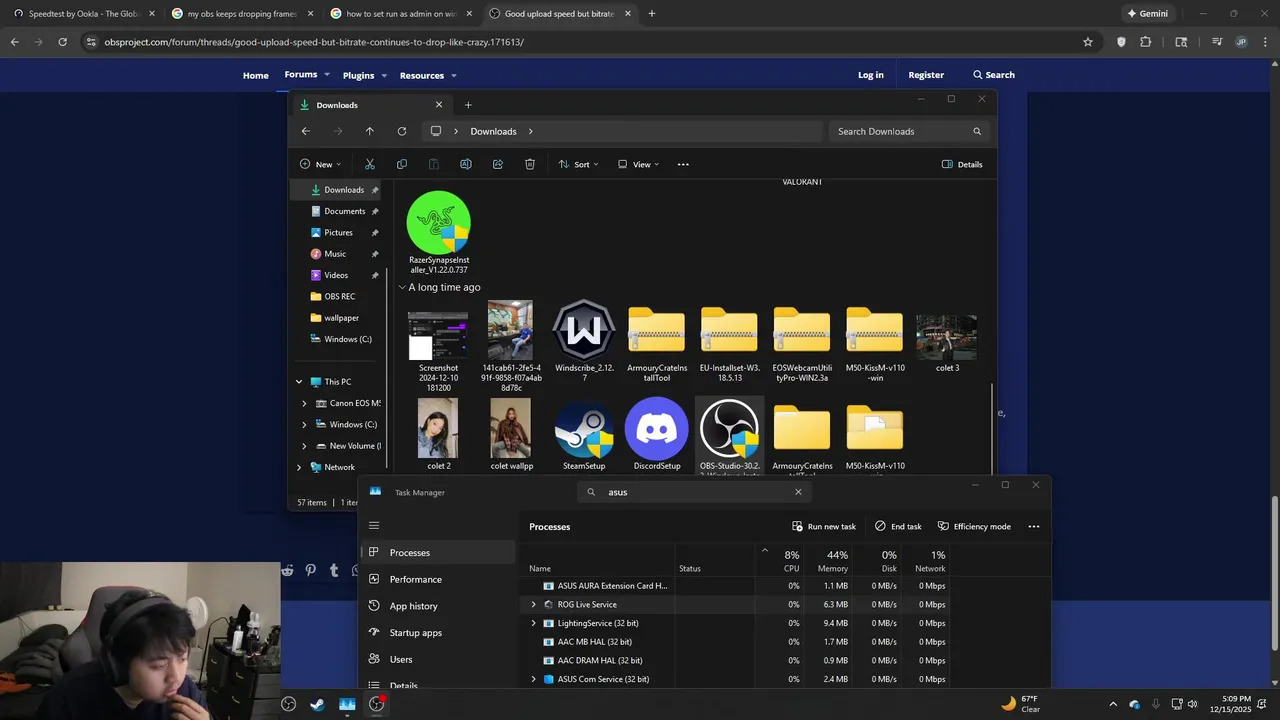The image size is (1280, 720).
Task: Expand the Network tree node
Action: pos(298,467)
